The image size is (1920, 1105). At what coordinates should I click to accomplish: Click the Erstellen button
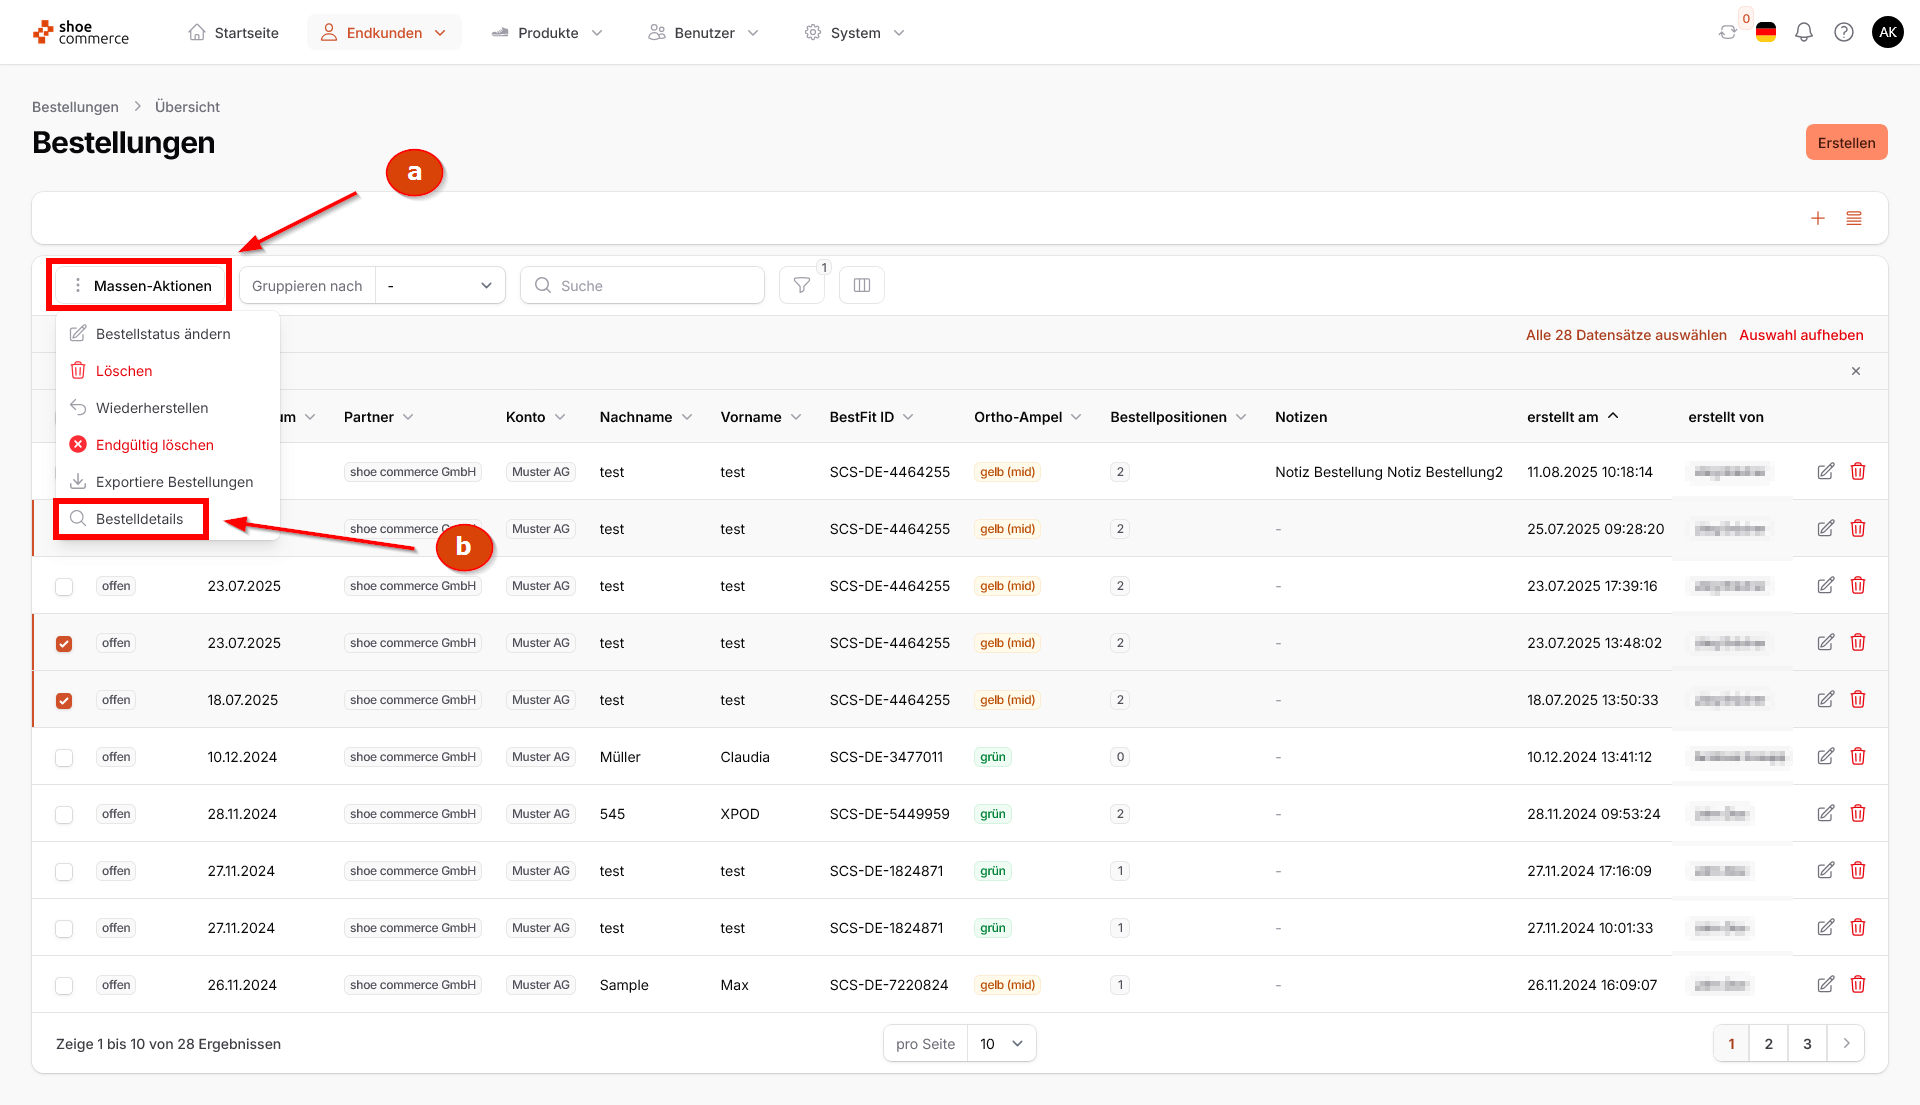(x=1845, y=142)
